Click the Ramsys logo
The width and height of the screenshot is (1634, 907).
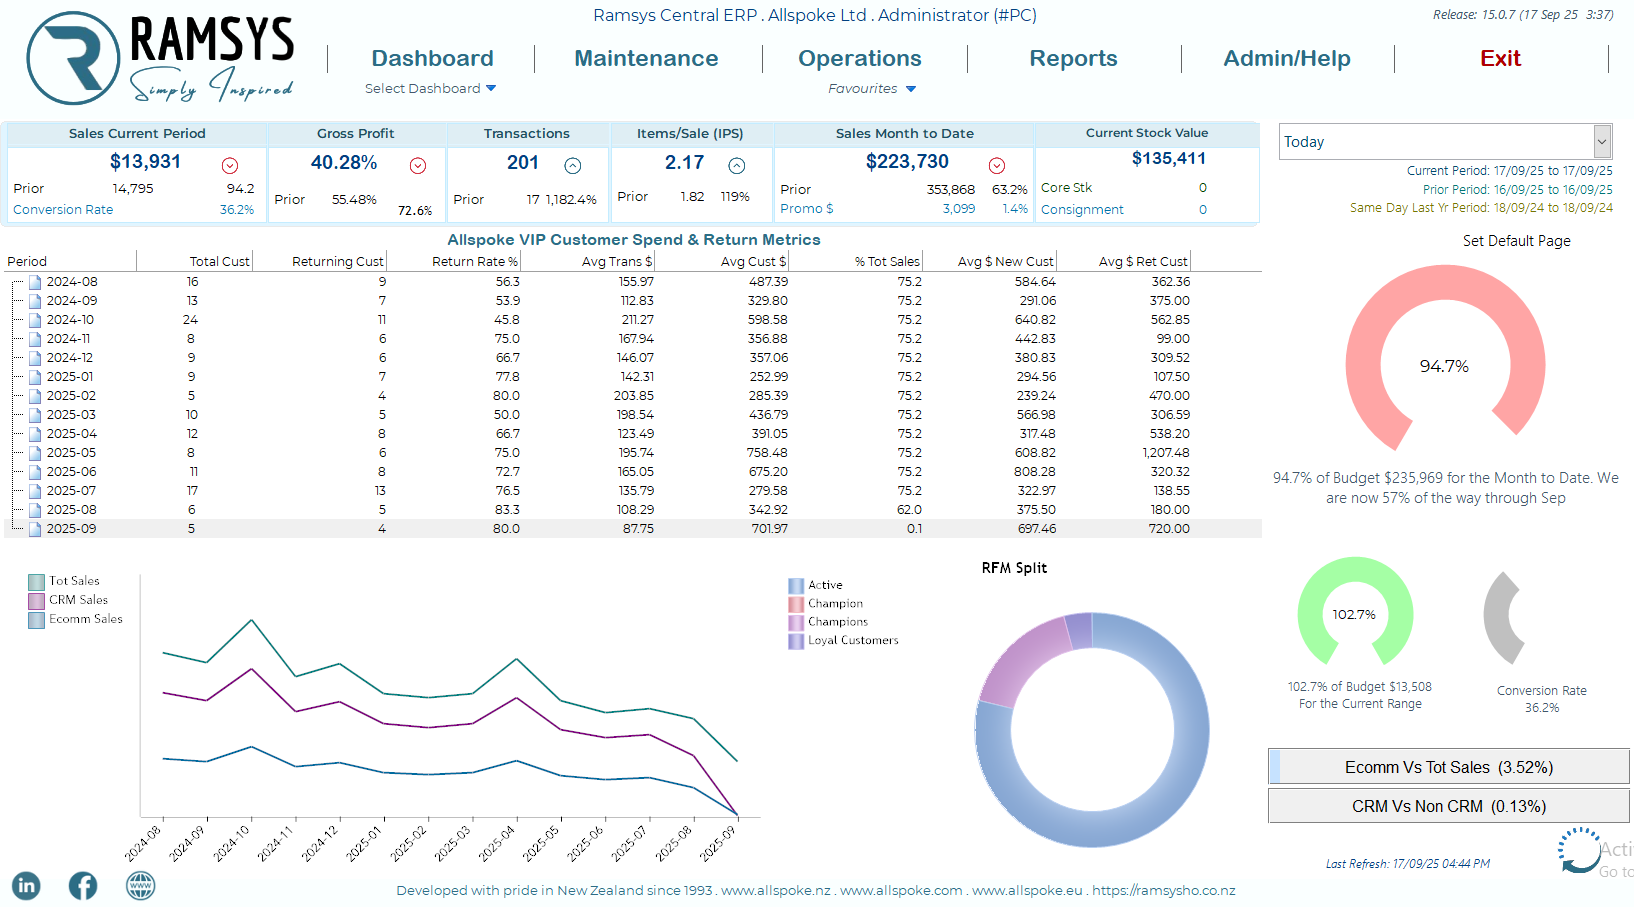click(160, 59)
